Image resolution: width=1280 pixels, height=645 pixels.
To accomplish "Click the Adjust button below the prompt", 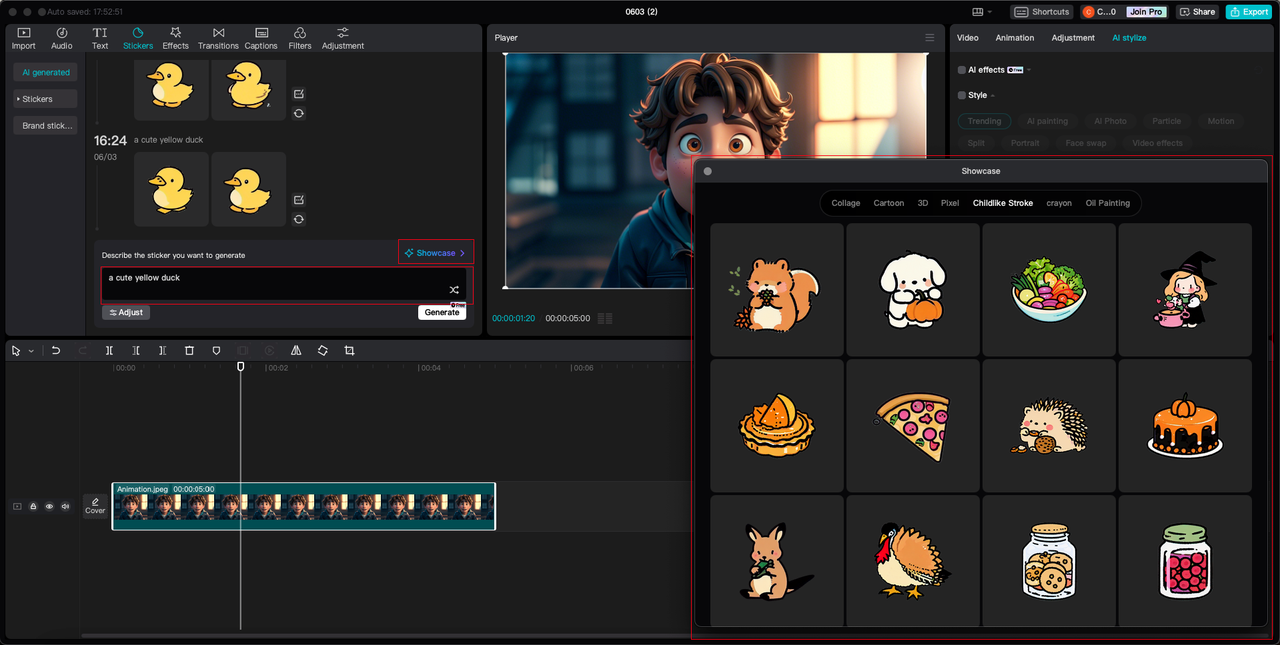I will click(126, 313).
